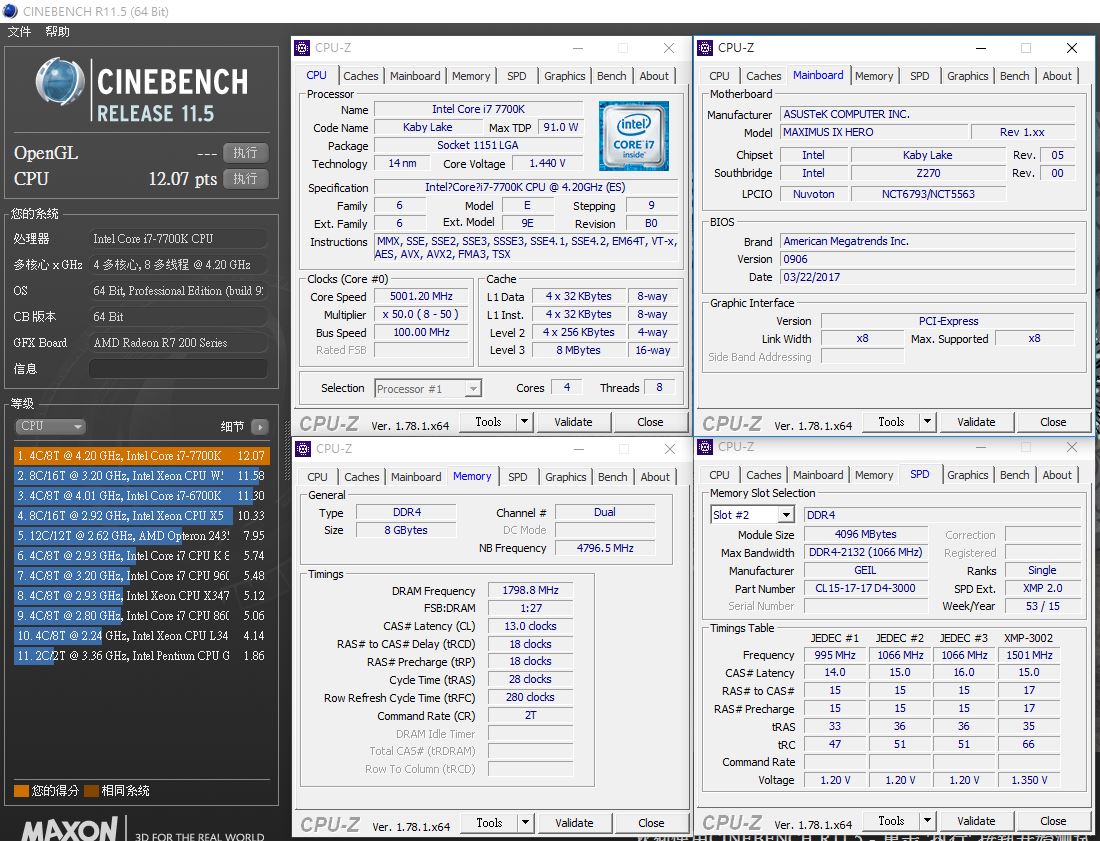Click Core Speed value 5001.20 MHz
The height and width of the screenshot is (841, 1100).
[x=421, y=297]
